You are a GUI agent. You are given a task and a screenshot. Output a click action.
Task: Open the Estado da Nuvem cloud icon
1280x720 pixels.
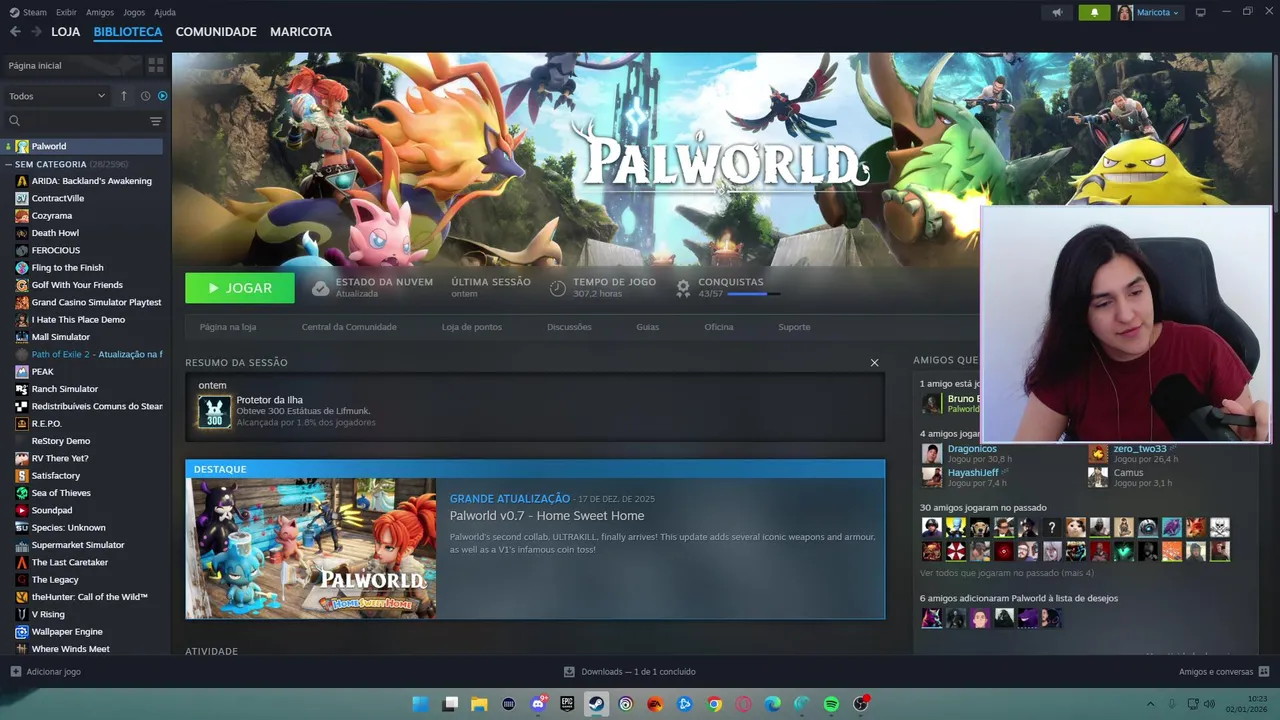tap(320, 288)
